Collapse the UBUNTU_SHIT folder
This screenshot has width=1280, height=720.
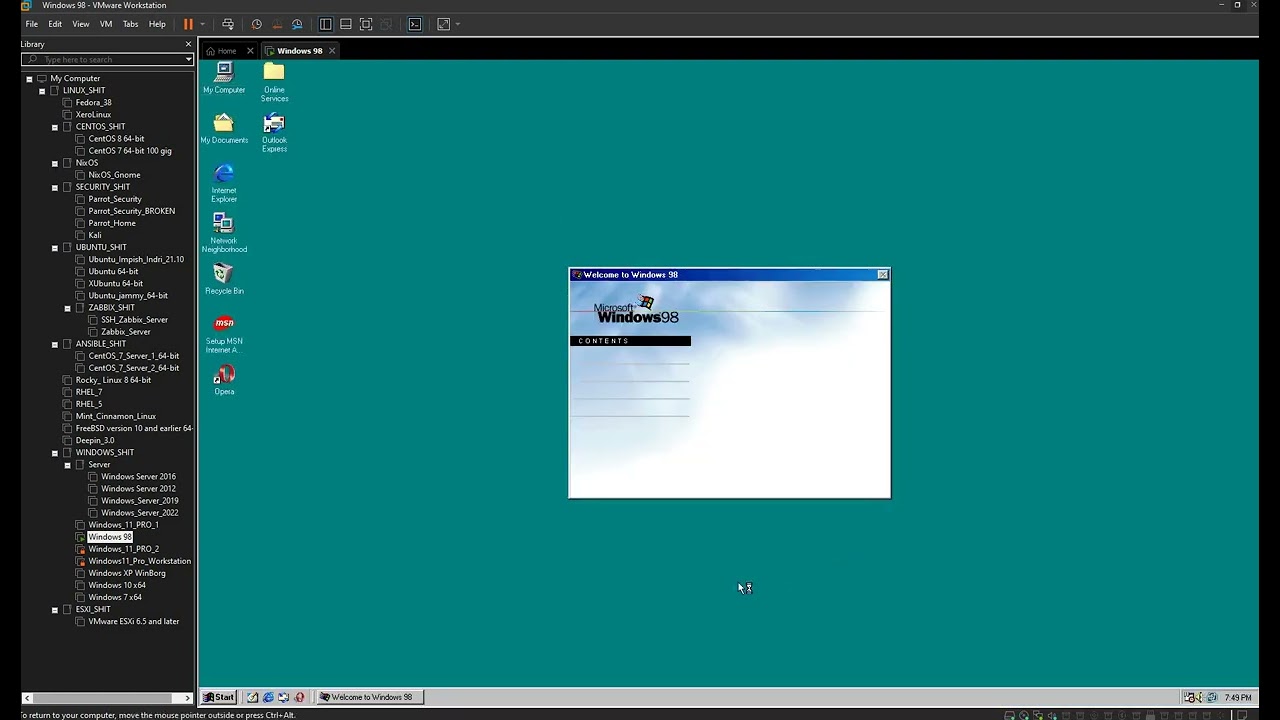(55, 247)
